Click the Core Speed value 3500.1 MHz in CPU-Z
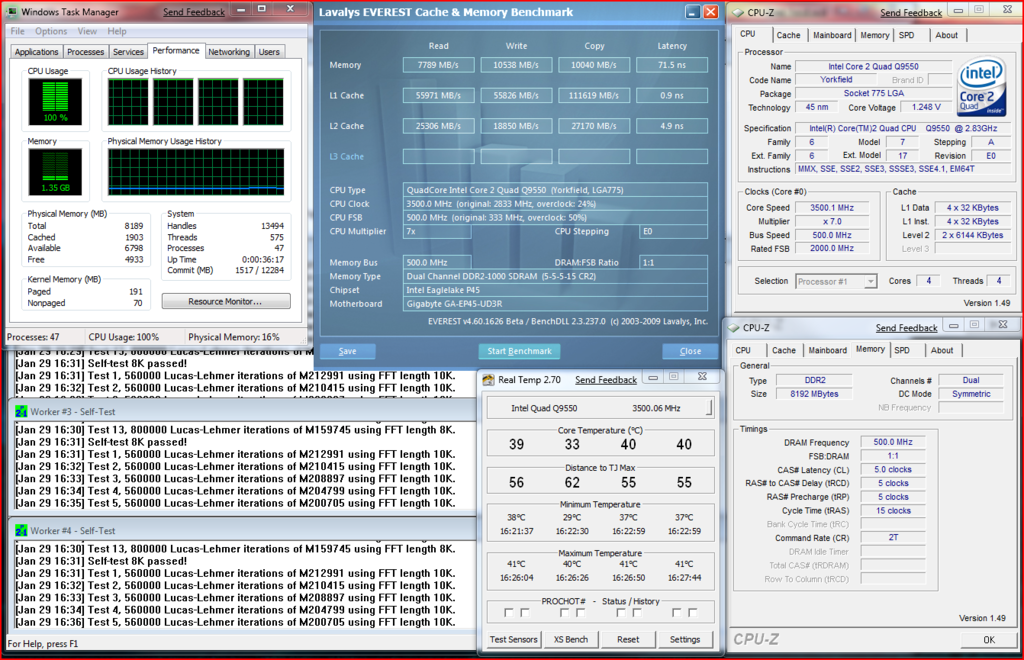Image resolution: width=1024 pixels, height=660 pixels. coord(832,208)
